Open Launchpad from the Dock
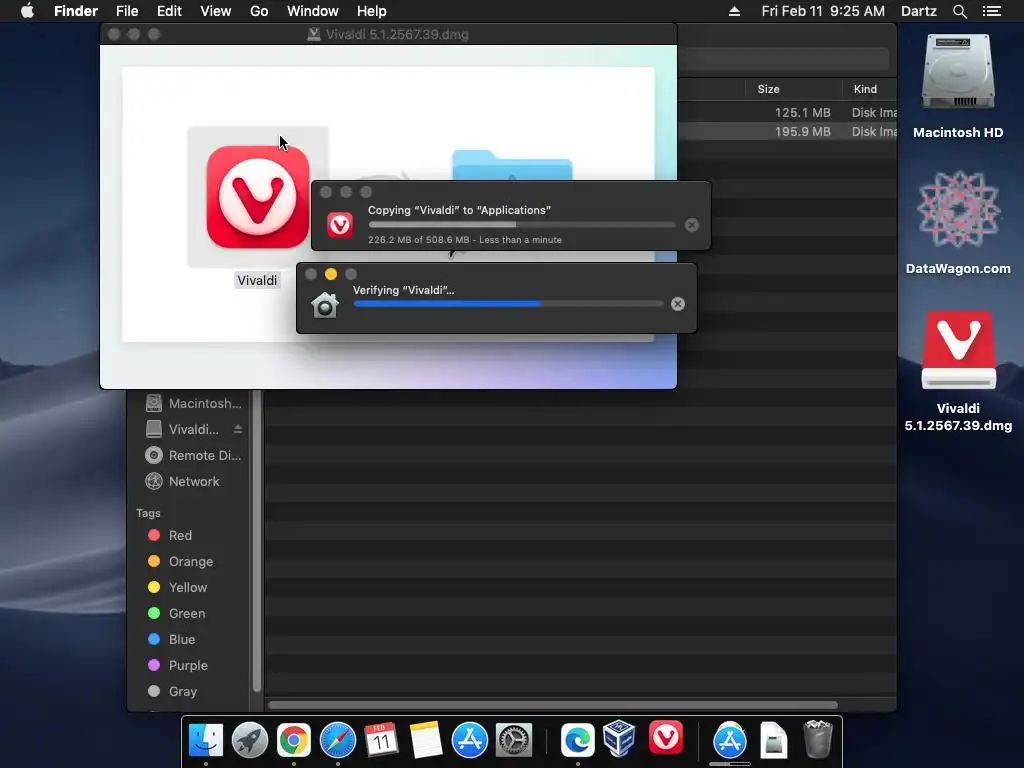1024x768 pixels. (249, 741)
